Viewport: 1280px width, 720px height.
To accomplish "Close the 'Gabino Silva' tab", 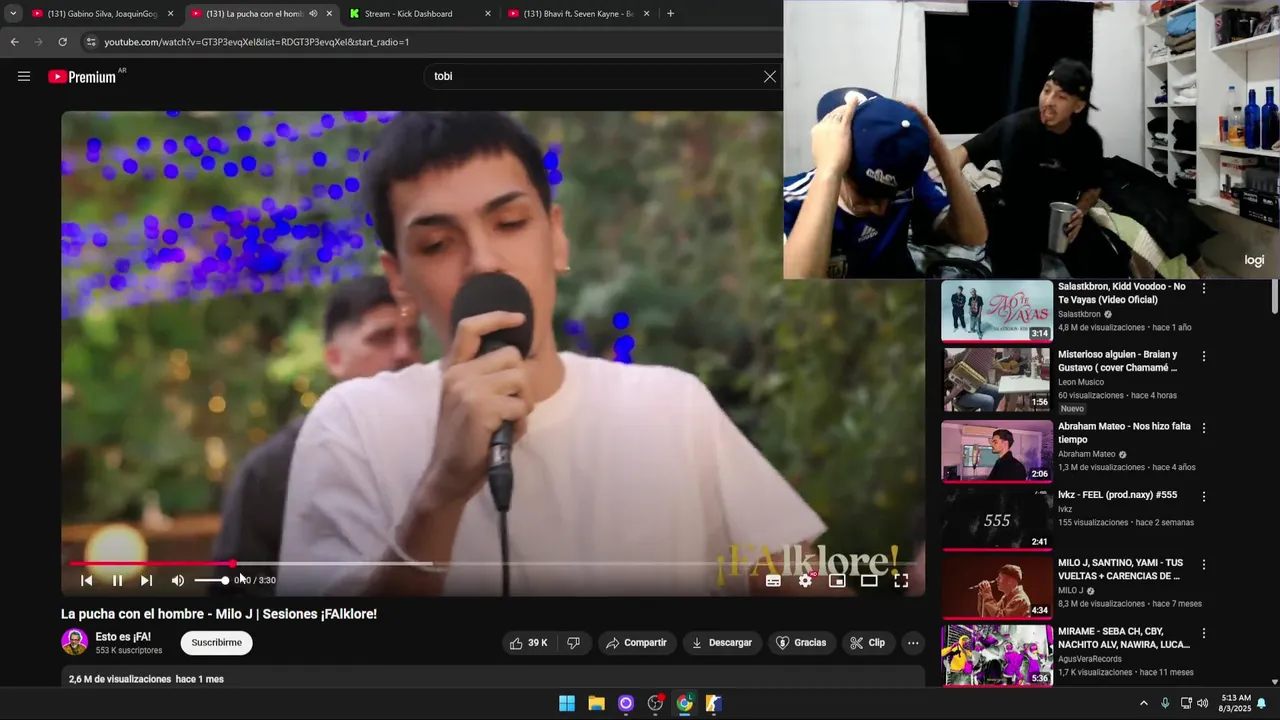I will pos(170,14).
